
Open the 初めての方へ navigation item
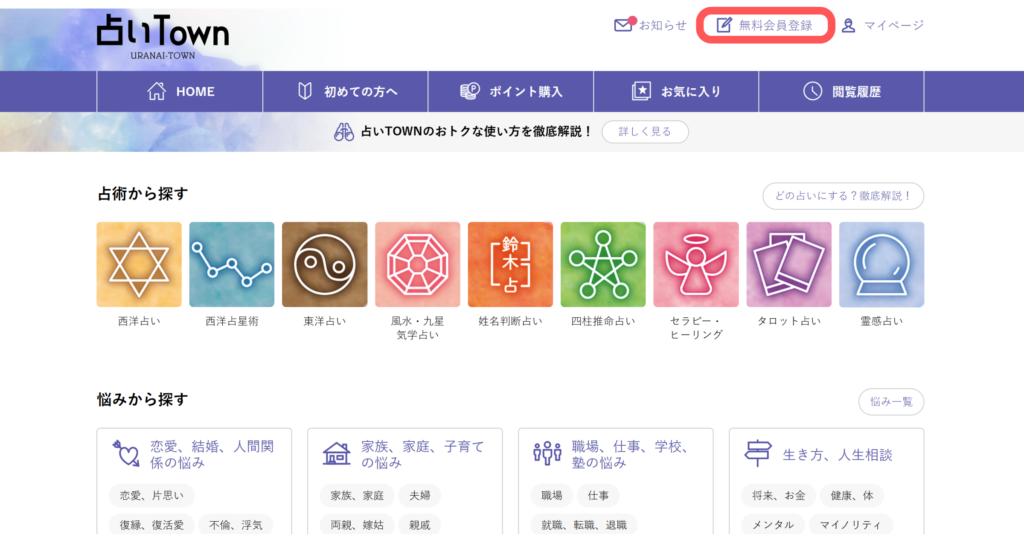pyautogui.click(x=345, y=91)
